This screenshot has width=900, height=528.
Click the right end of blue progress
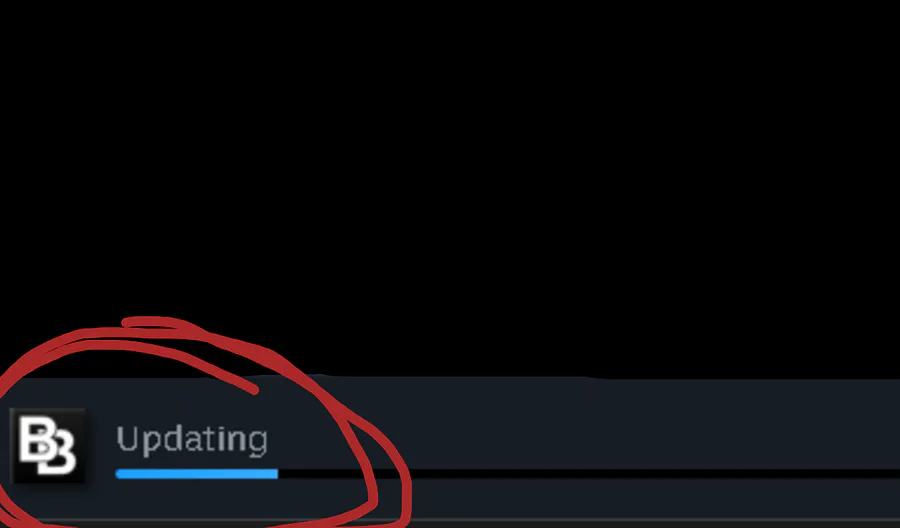pyautogui.click(x=274, y=473)
